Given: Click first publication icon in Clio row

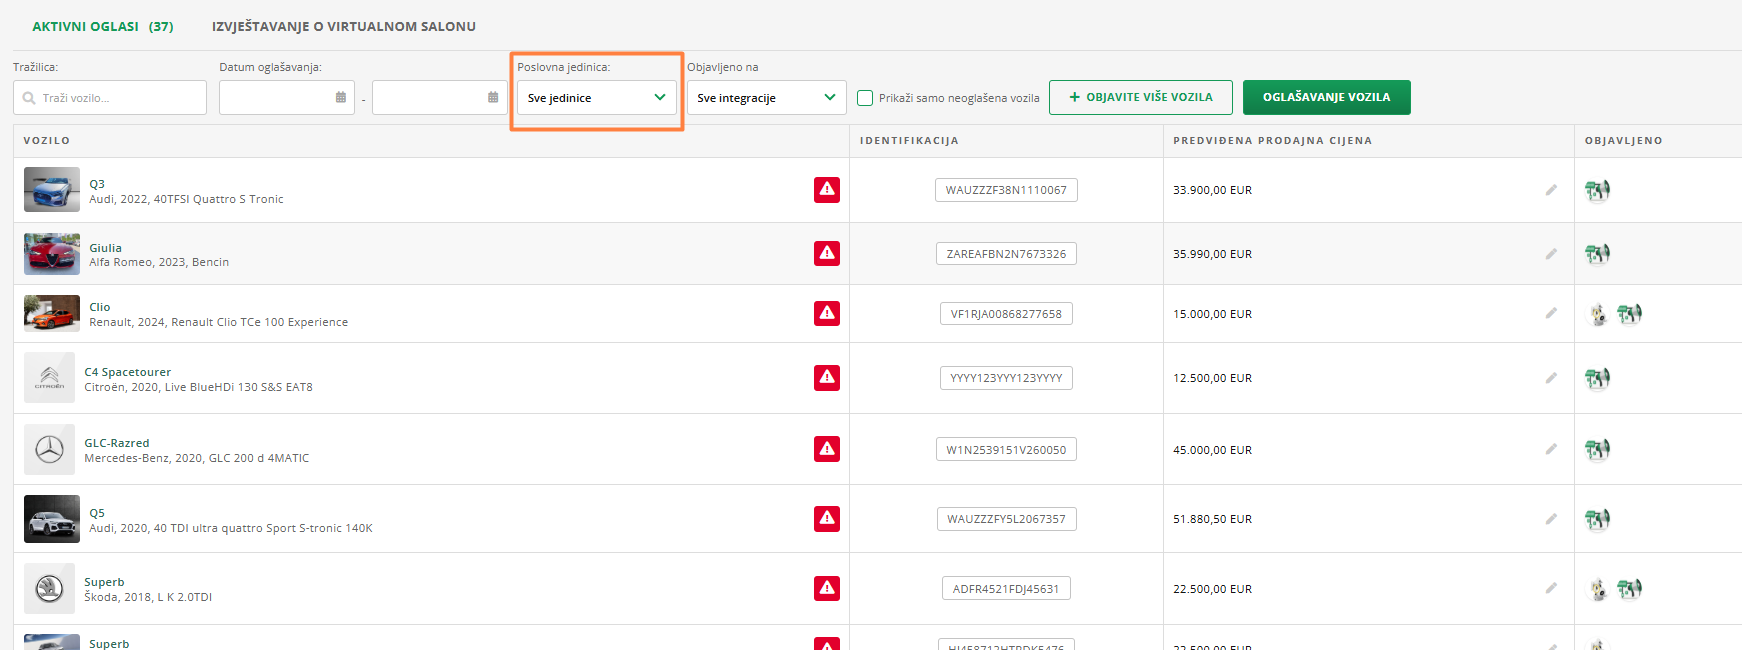Looking at the screenshot, I should tap(1598, 315).
